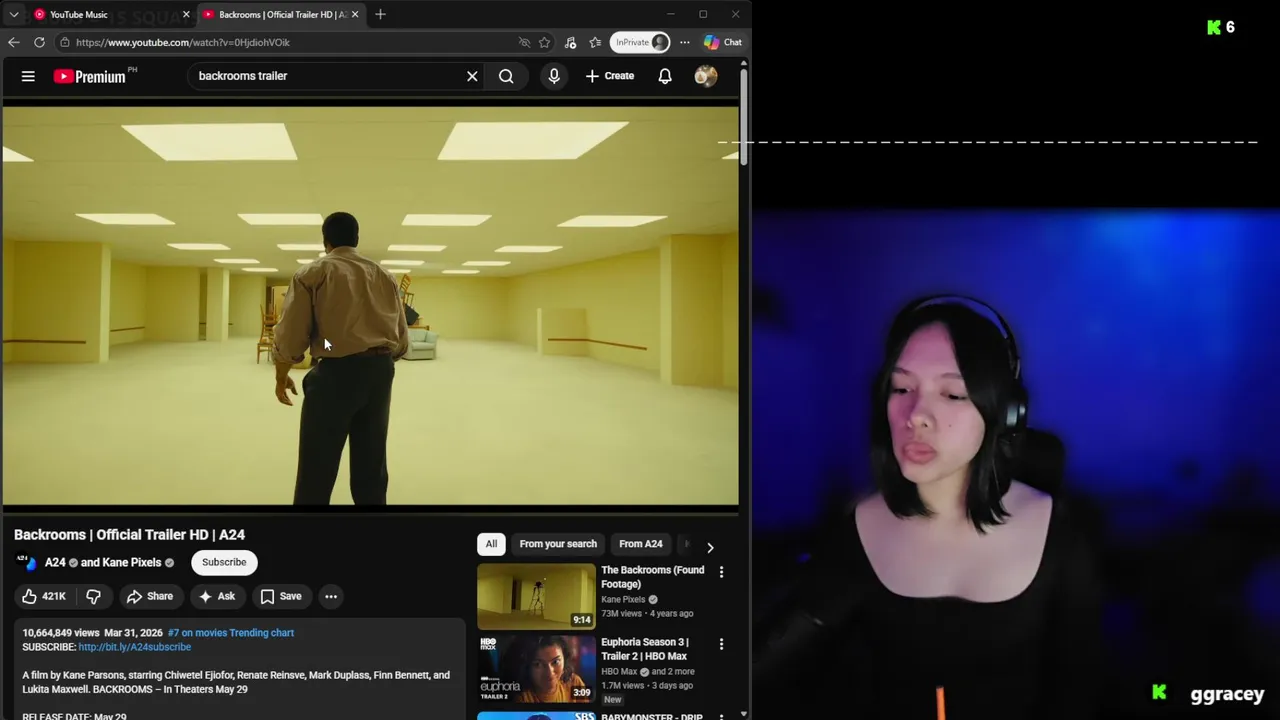The image size is (1280, 720).
Task: Select the All filter chip
Action: pos(491,544)
